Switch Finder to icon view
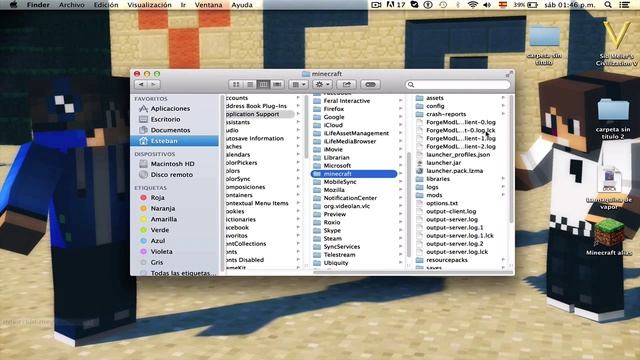 click(x=236, y=84)
